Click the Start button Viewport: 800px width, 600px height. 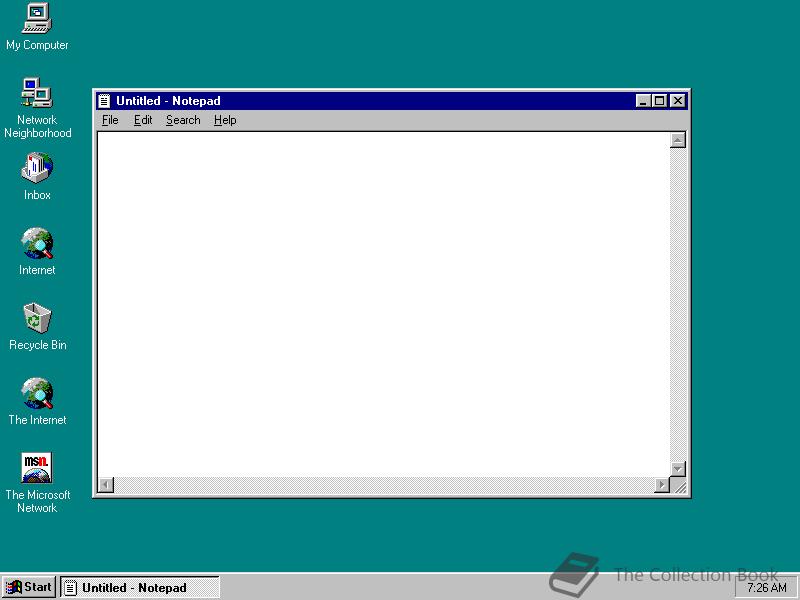pos(29,587)
